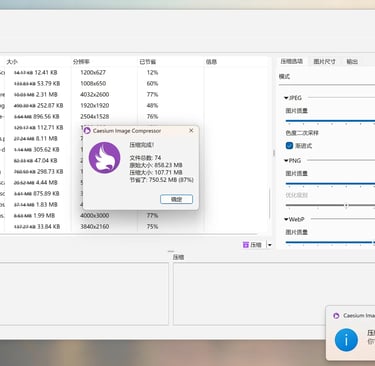Adjust the JPEG image quality slider

click(x=330, y=121)
